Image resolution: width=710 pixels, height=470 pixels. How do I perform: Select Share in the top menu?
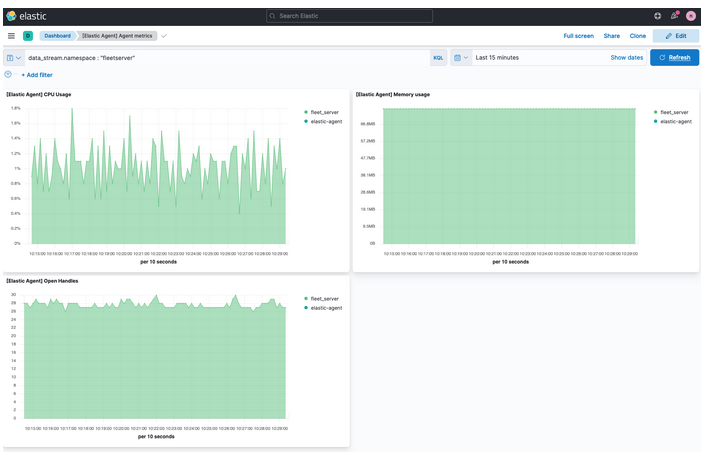tap(611, 35)
